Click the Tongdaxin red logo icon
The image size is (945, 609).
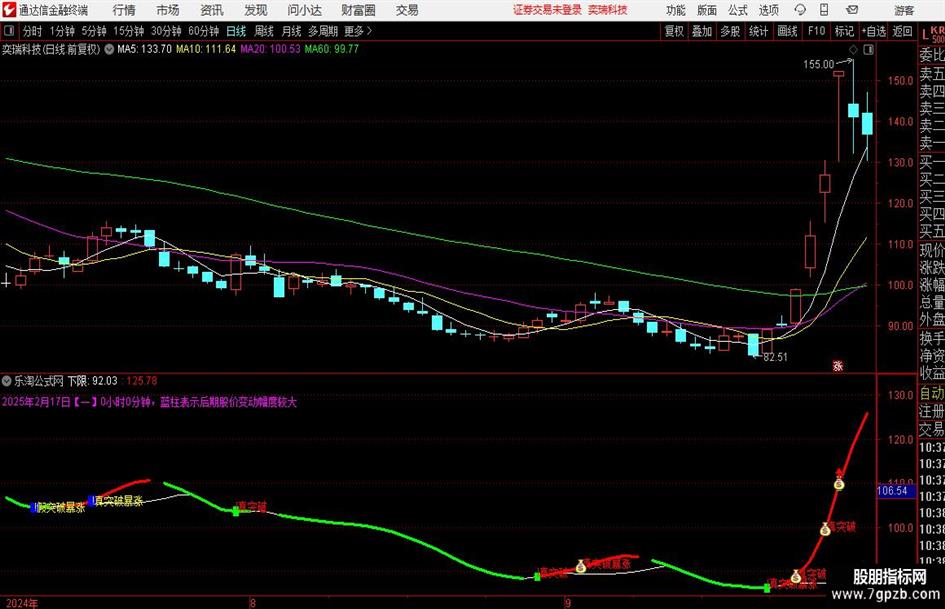point(9,10)
